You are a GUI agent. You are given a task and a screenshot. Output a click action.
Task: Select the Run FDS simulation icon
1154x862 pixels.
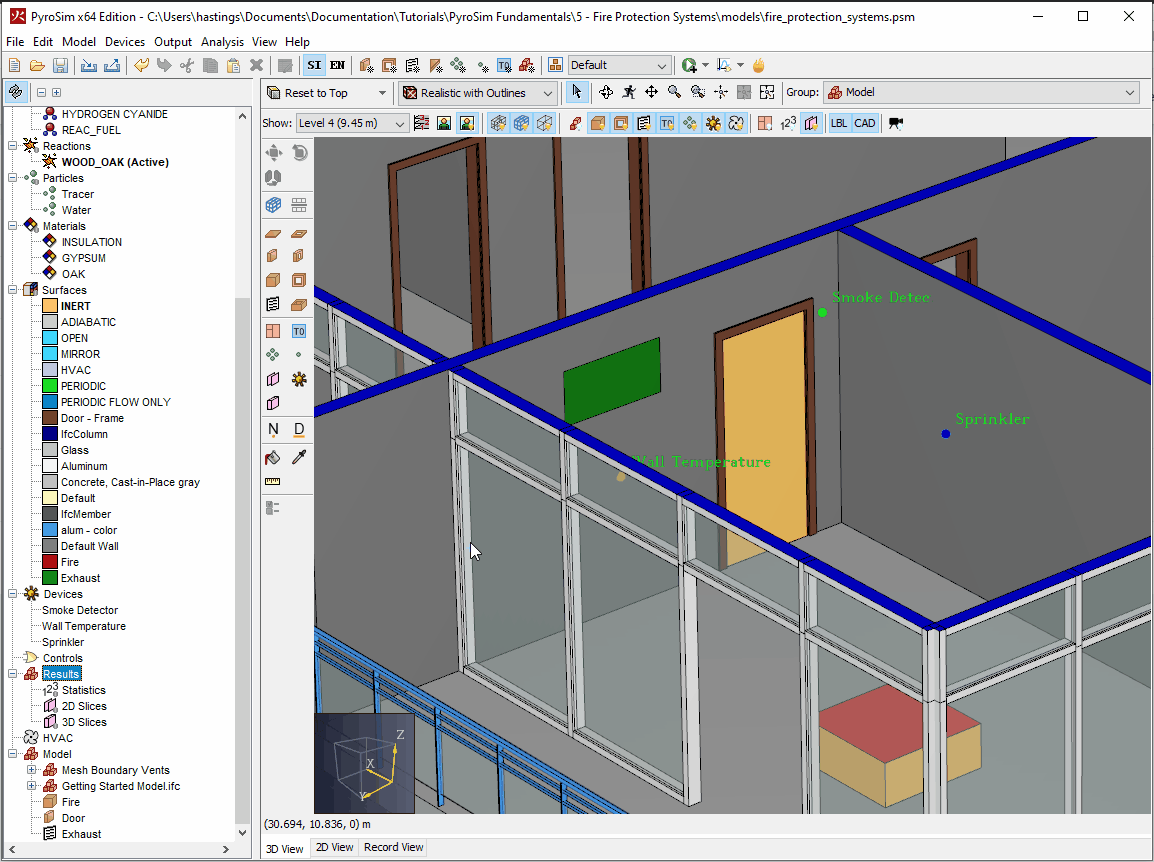pyautogui.click(x=689, y=66)
